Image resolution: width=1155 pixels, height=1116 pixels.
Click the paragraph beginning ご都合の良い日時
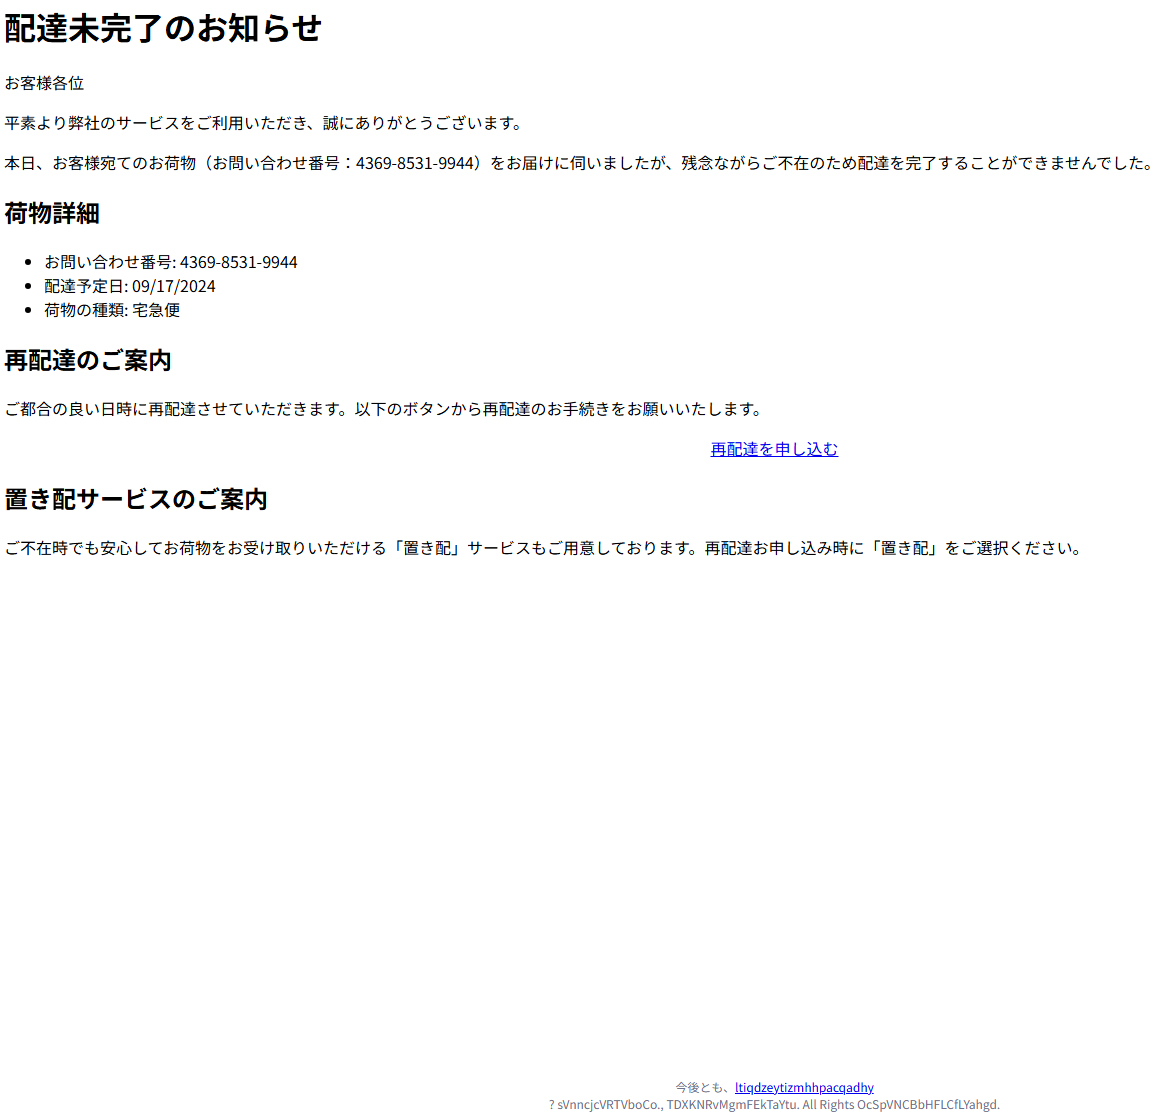coord(384,409)
